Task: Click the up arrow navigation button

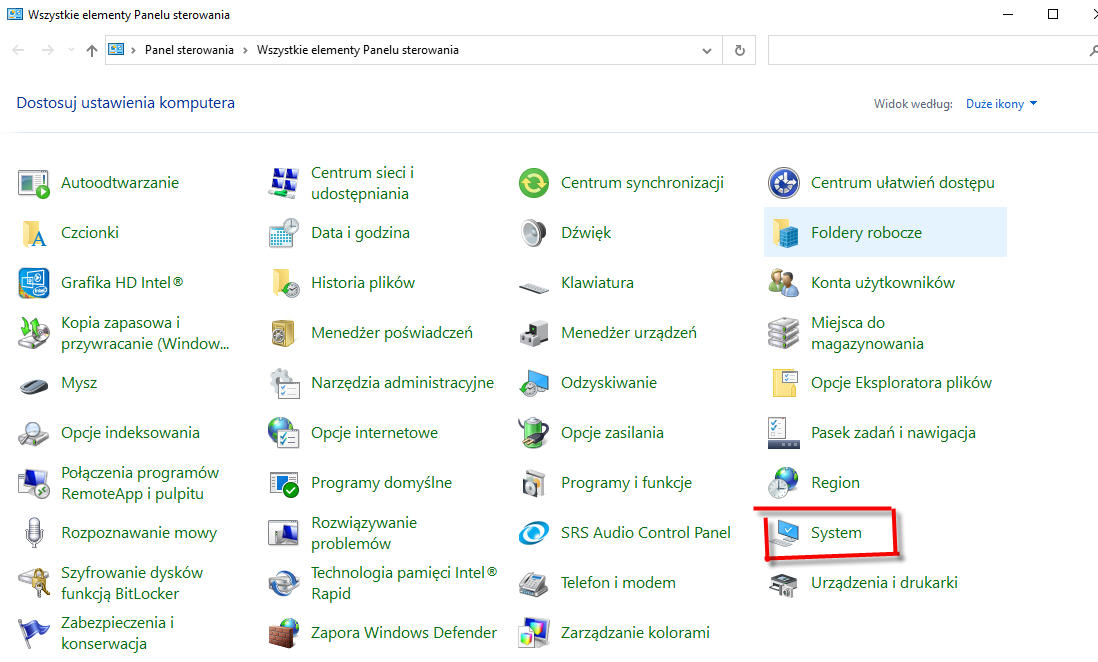Action: pos(92,50)
